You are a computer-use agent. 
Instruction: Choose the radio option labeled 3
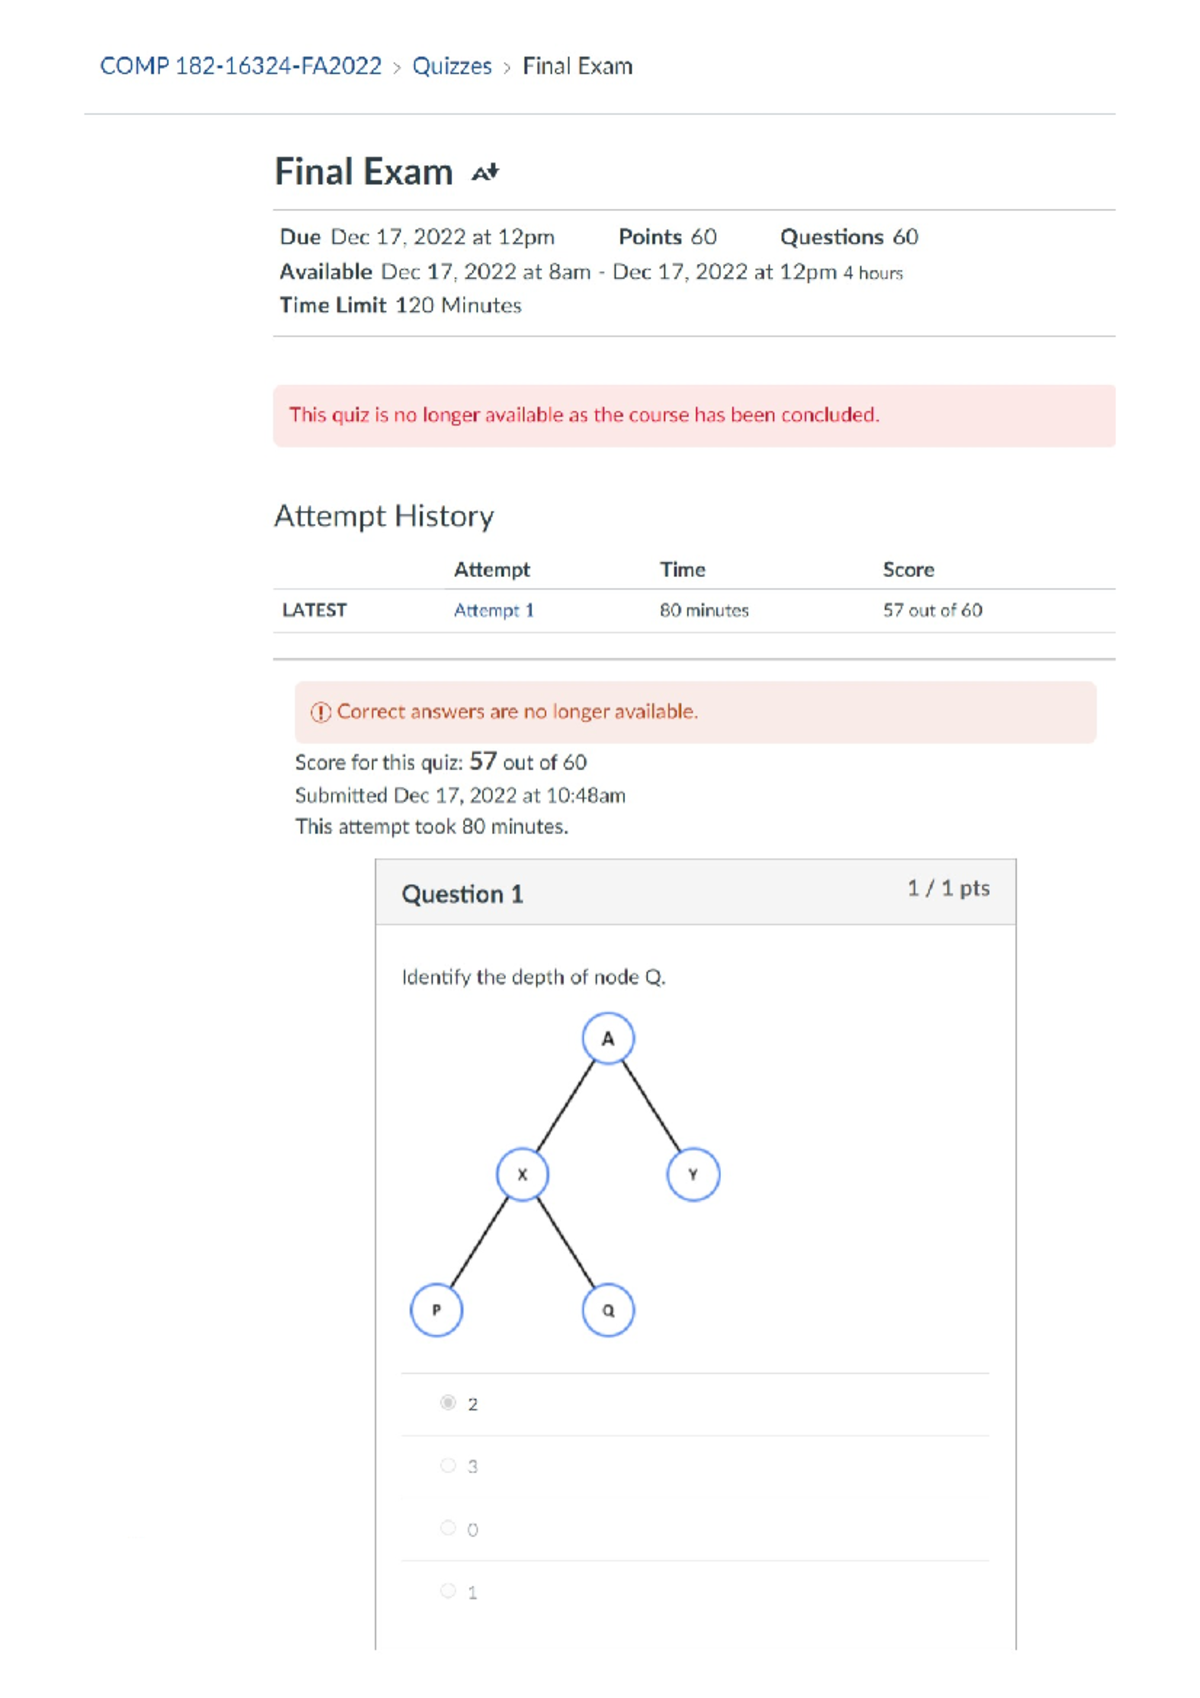coord(448,1465)
